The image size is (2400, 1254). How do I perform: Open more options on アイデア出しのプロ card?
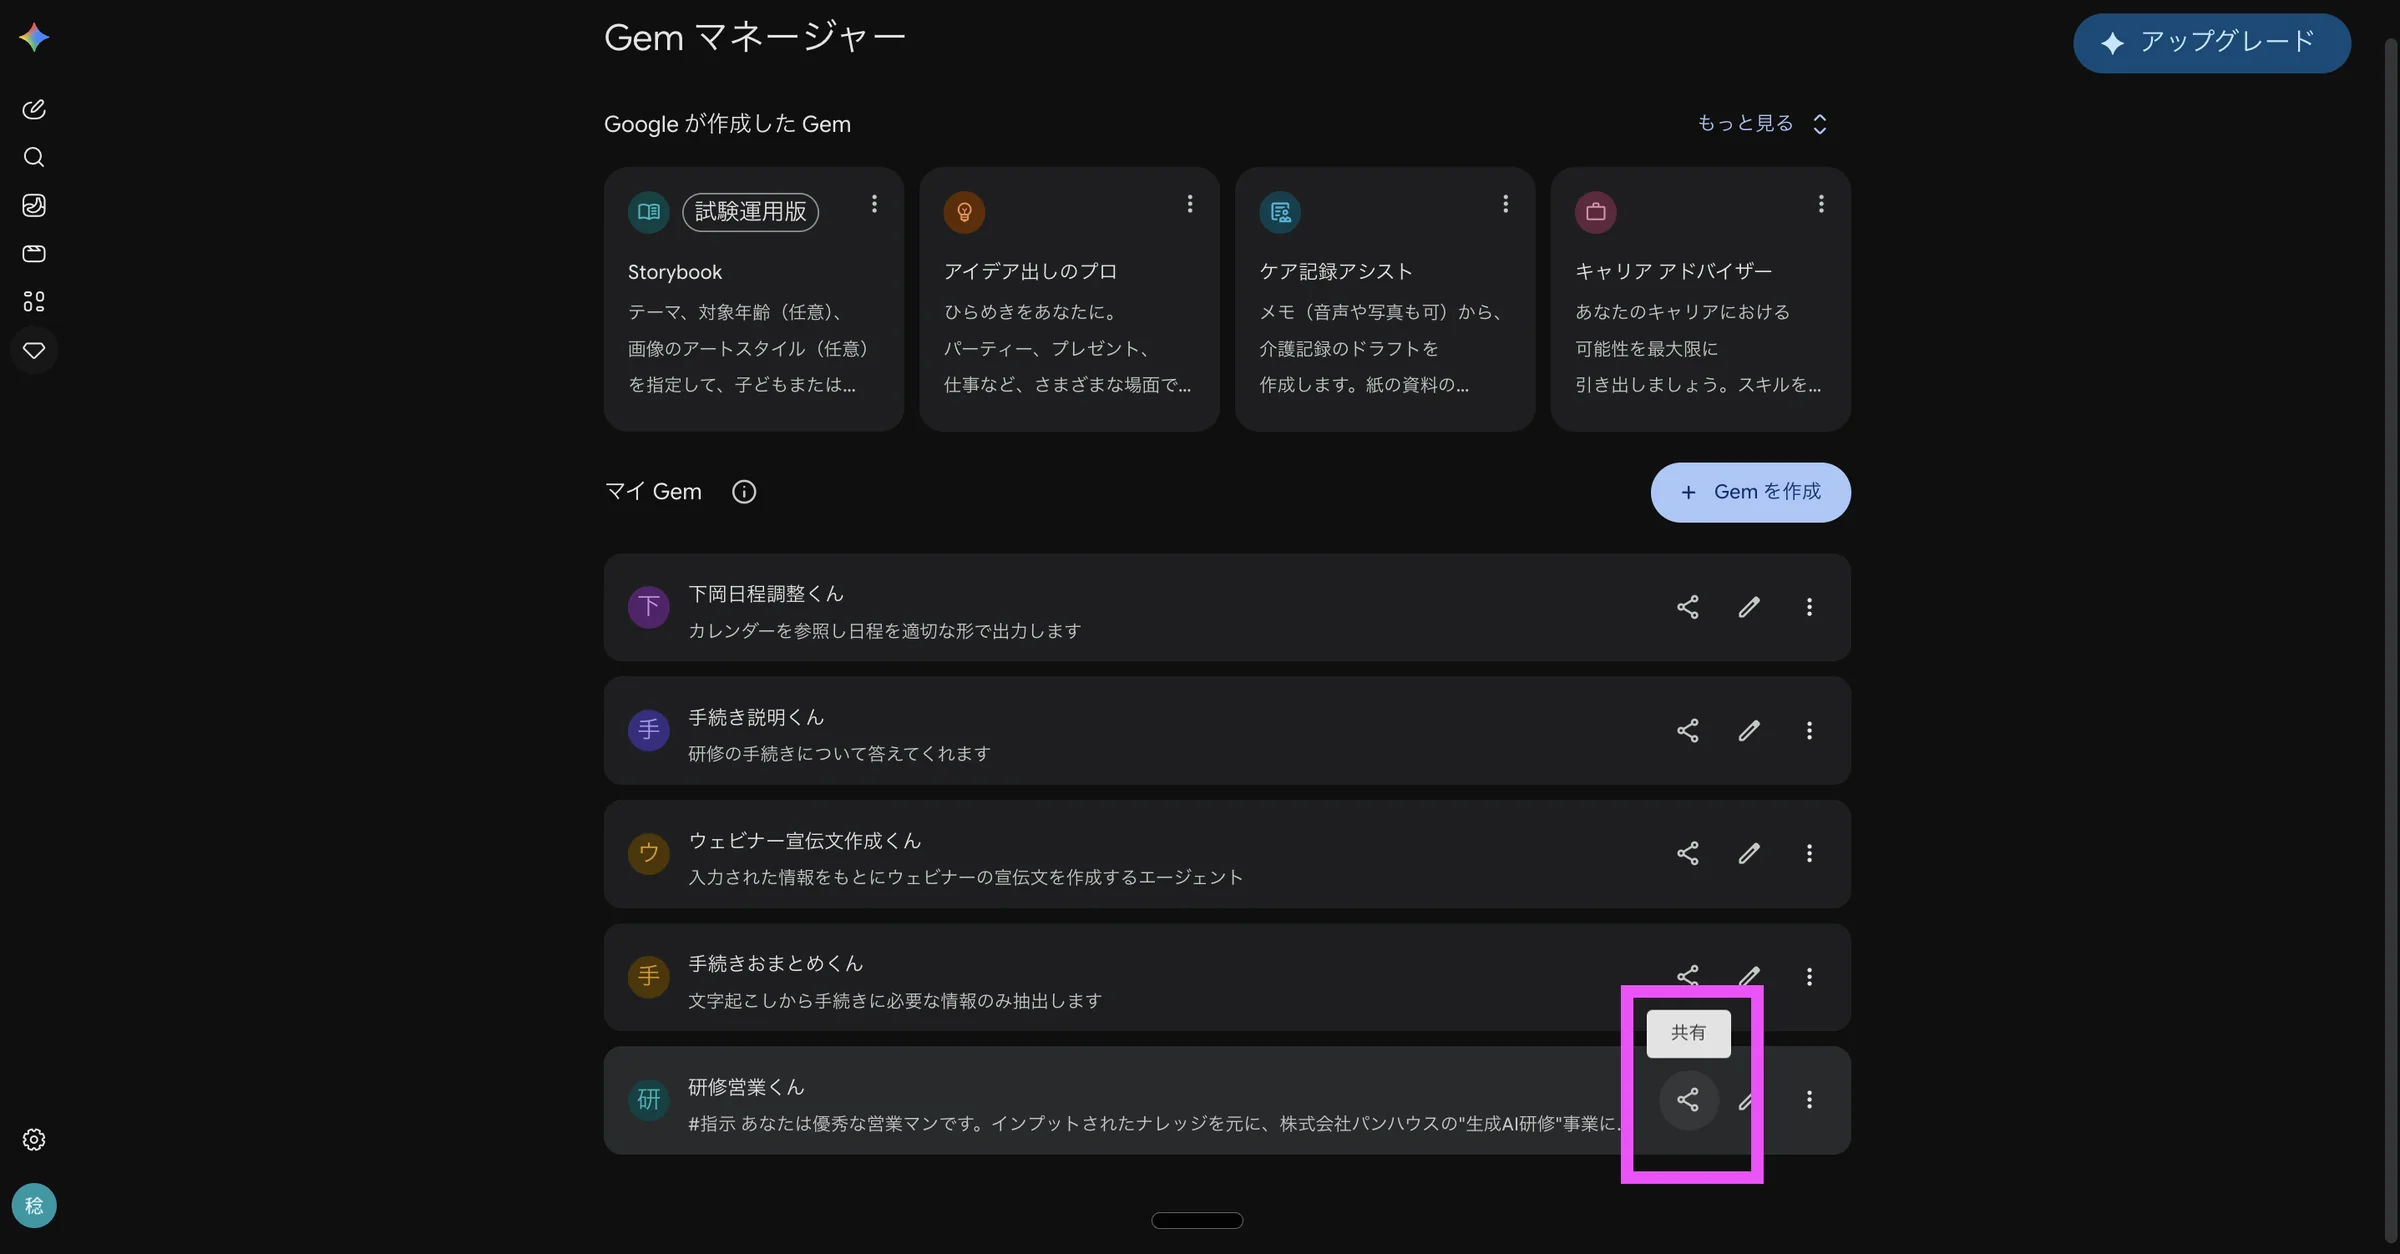(1190, 204)
